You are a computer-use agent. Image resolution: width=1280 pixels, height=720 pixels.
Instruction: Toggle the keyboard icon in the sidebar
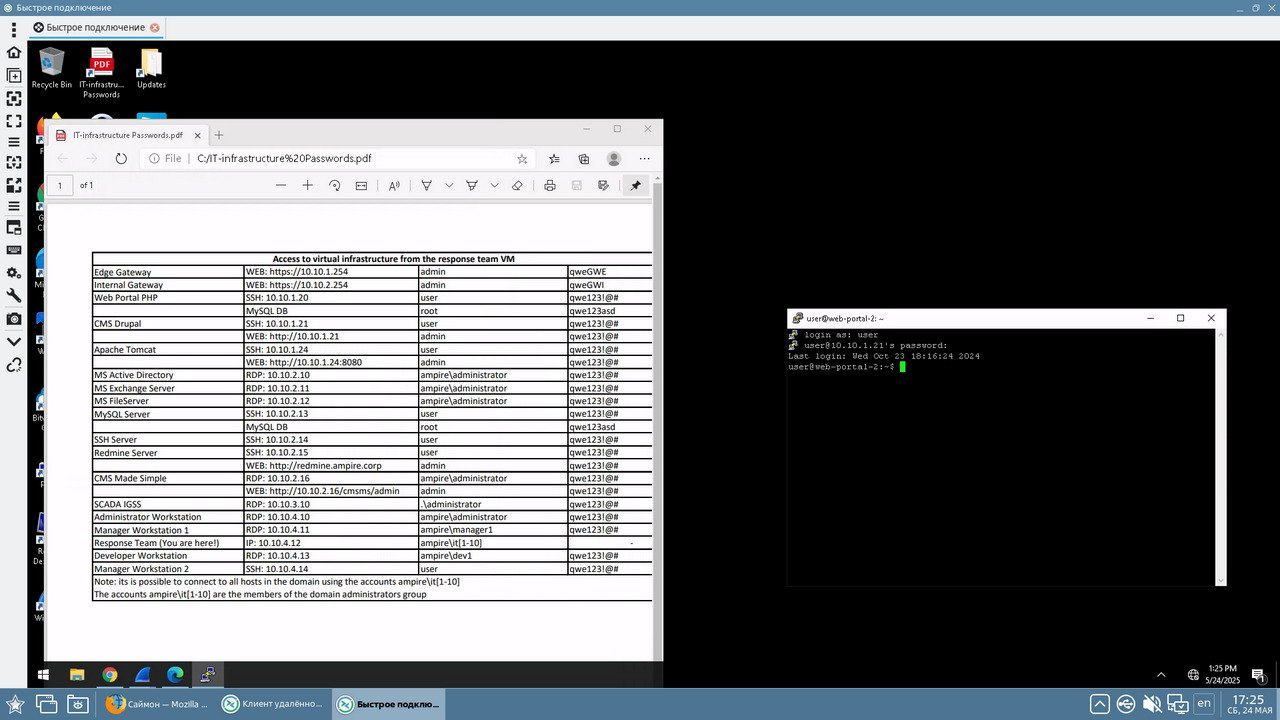click(x=14, y=250)
